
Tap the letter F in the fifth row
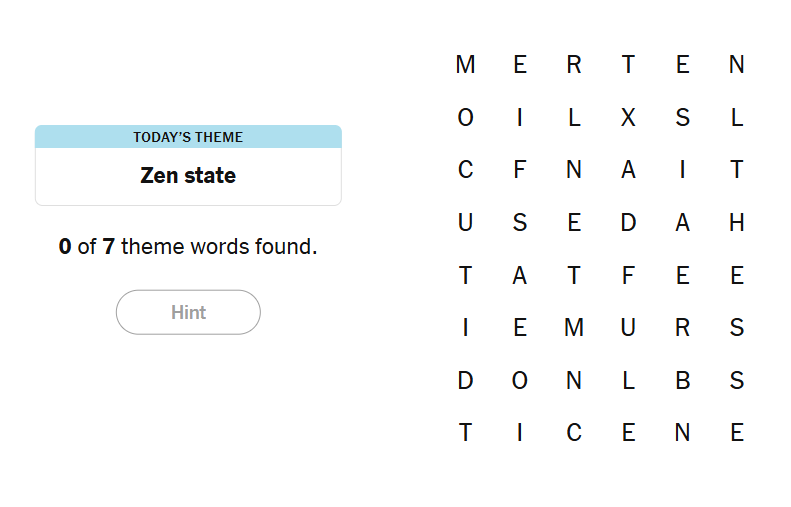(628, 276)
